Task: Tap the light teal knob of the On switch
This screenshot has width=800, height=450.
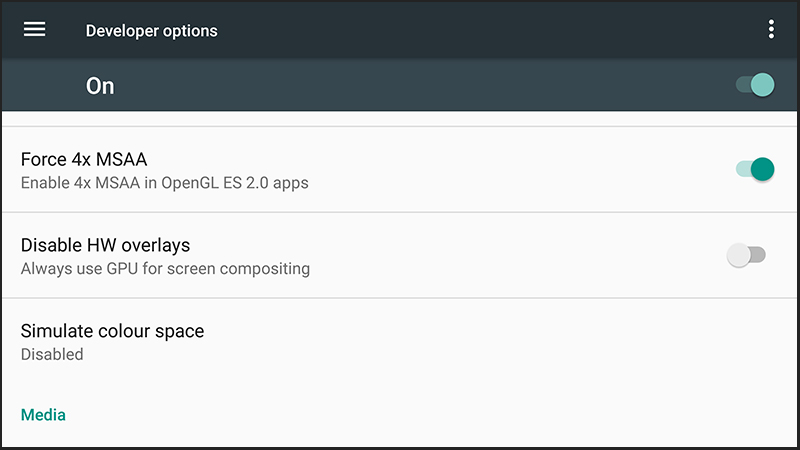Action: pyautogui.click(x=763, y=85)
